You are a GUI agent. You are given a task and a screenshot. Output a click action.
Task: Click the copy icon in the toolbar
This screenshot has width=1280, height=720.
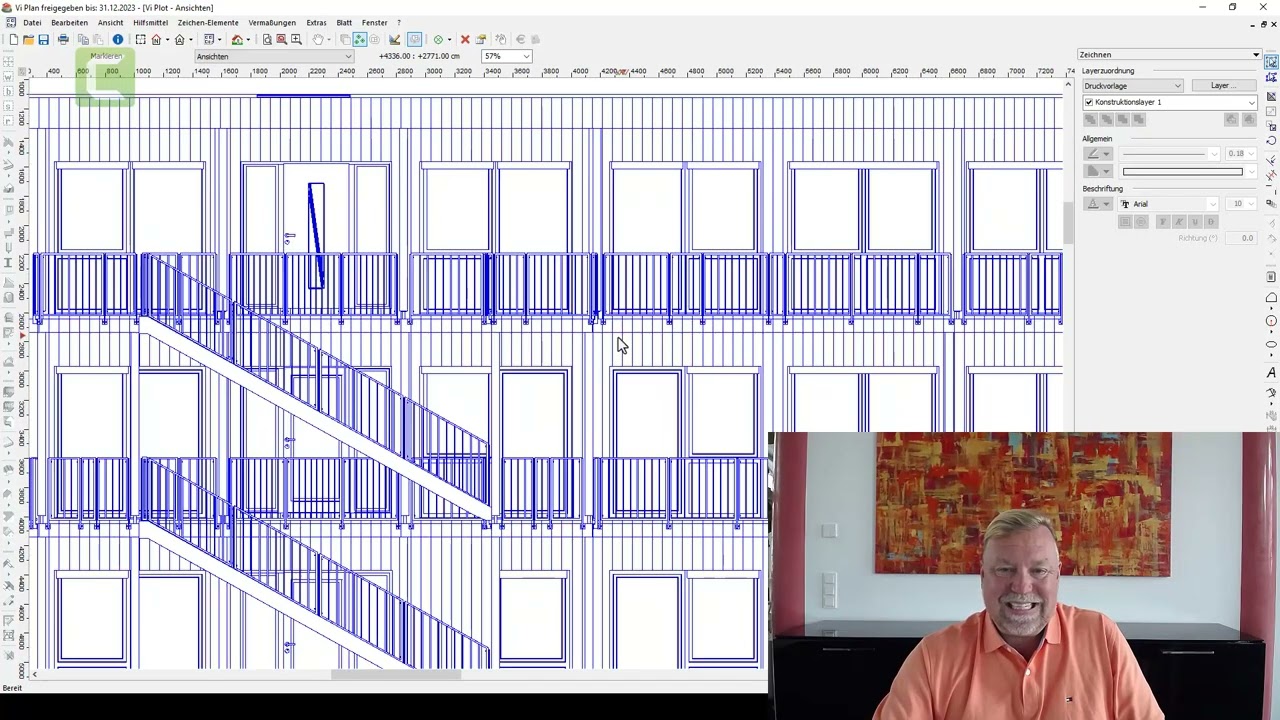pos(83,40)
